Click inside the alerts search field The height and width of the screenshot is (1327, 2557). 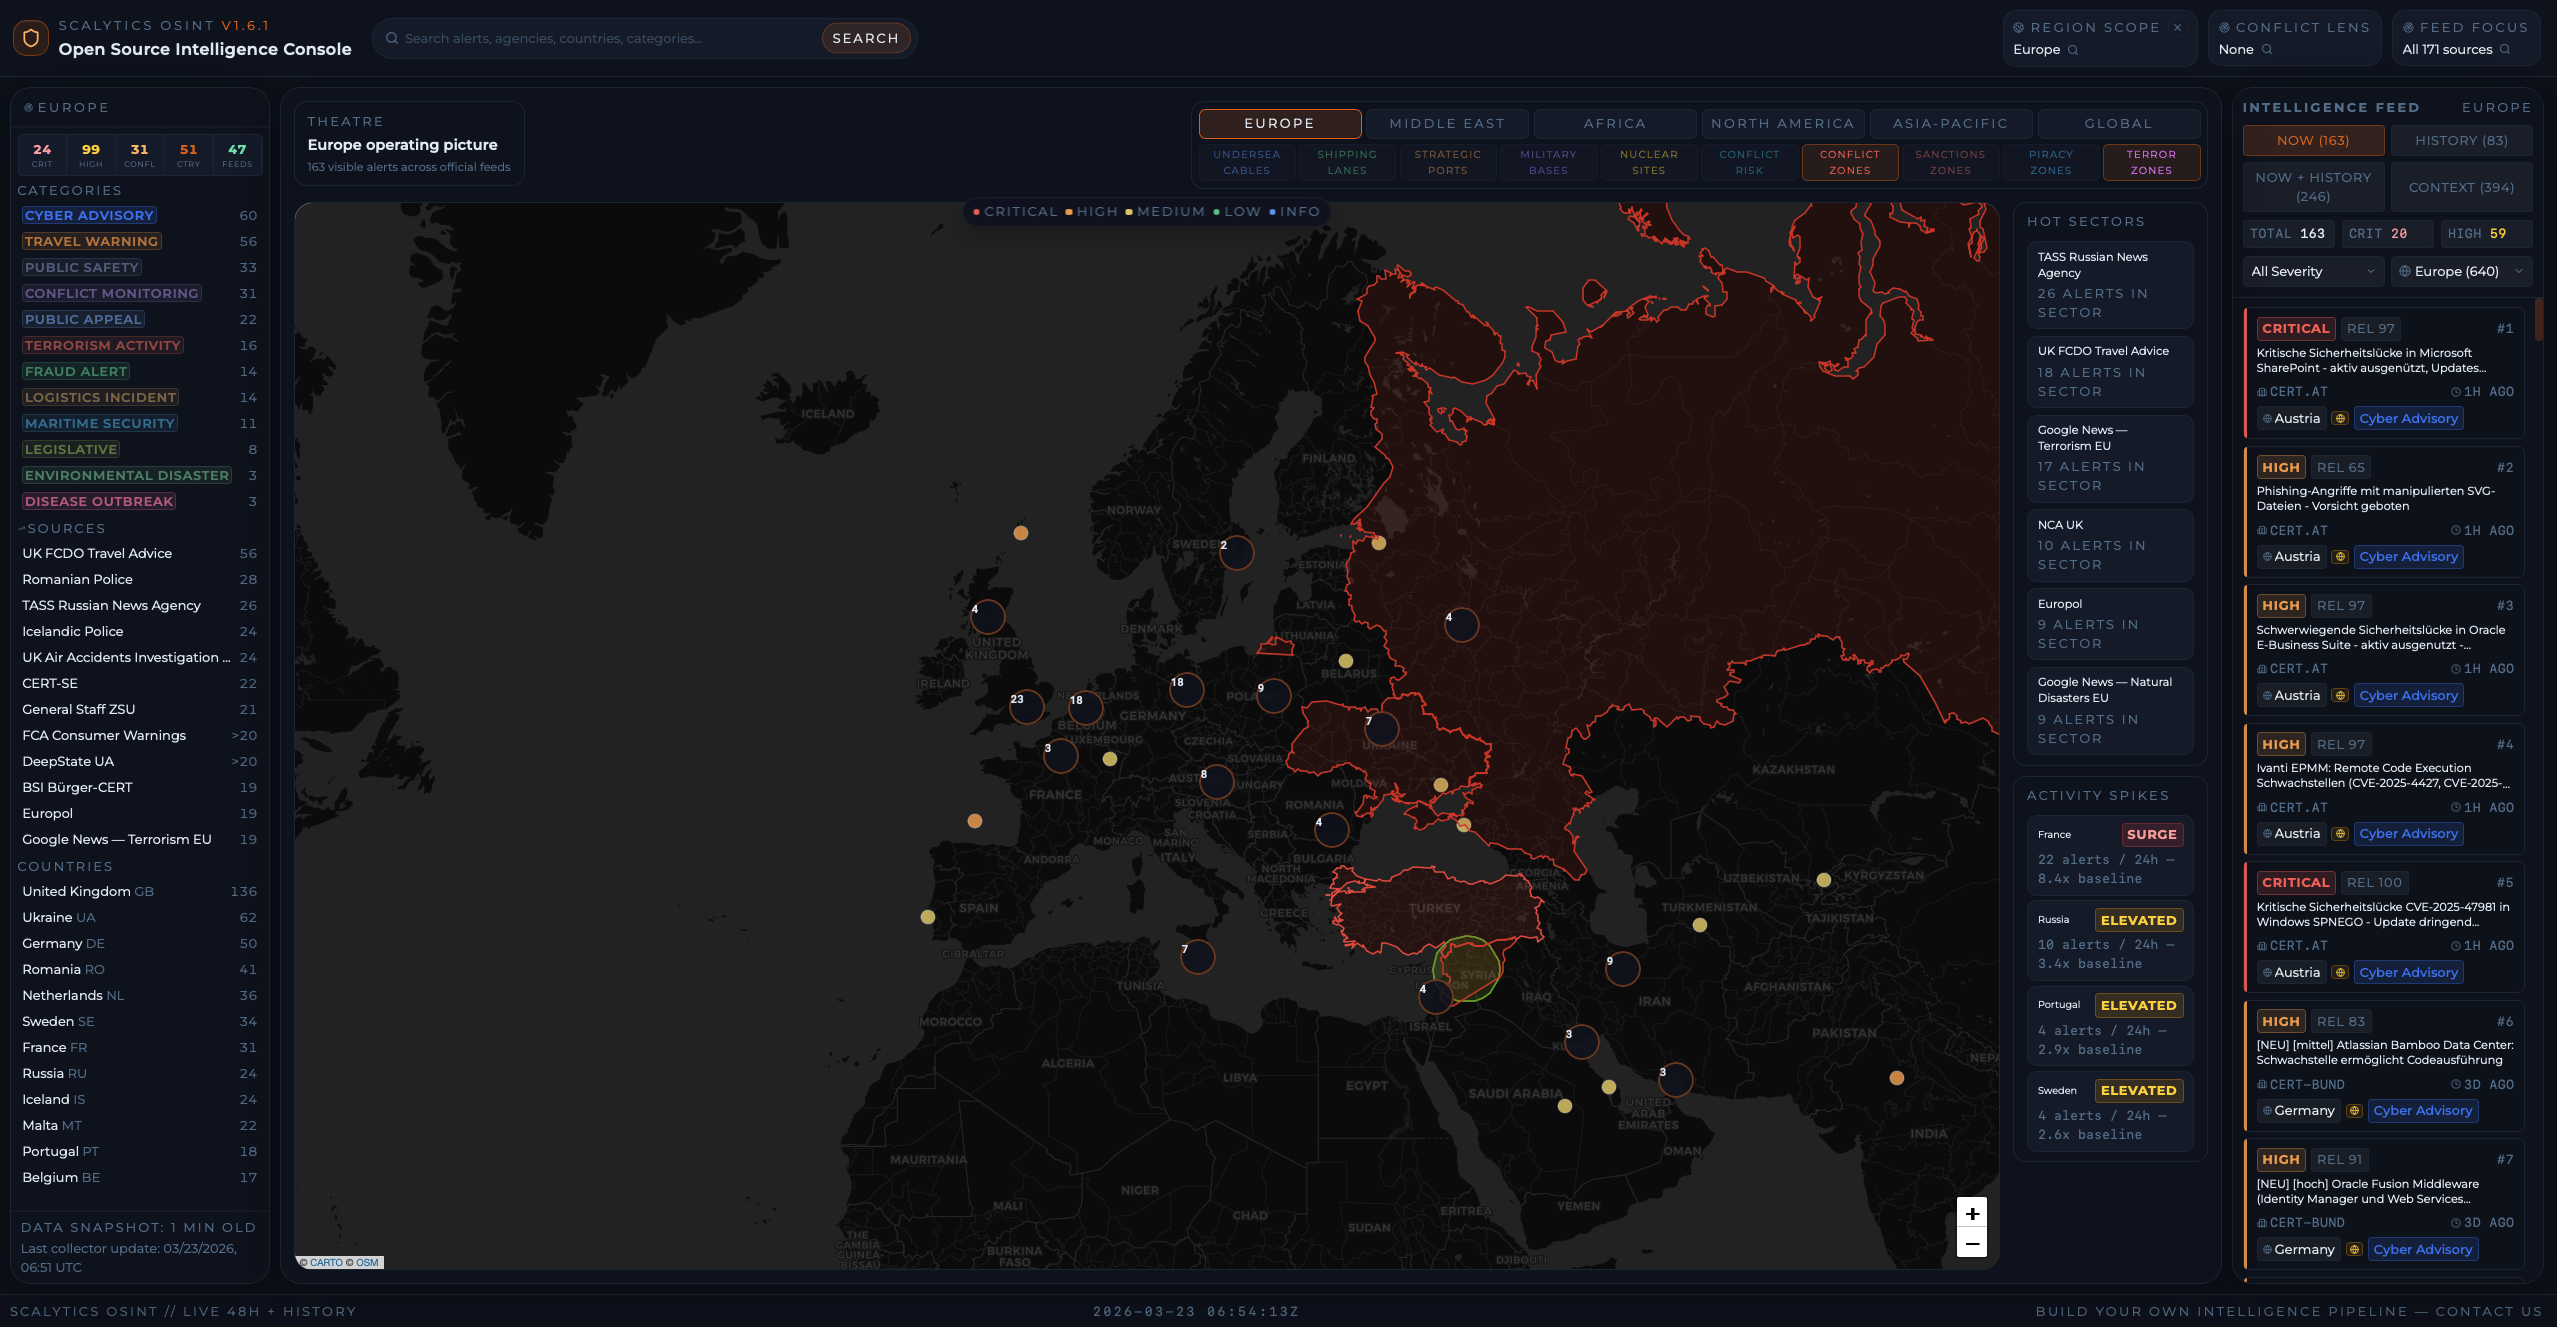pyautogui.click(x=600, y=37)
